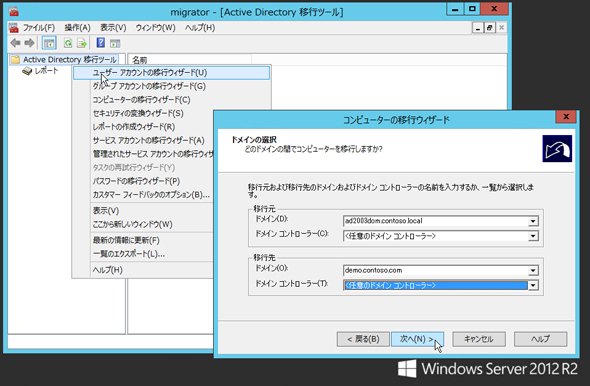590x386 pixels.
Task: Select the レポート node icon
Action: click(27, 71)
